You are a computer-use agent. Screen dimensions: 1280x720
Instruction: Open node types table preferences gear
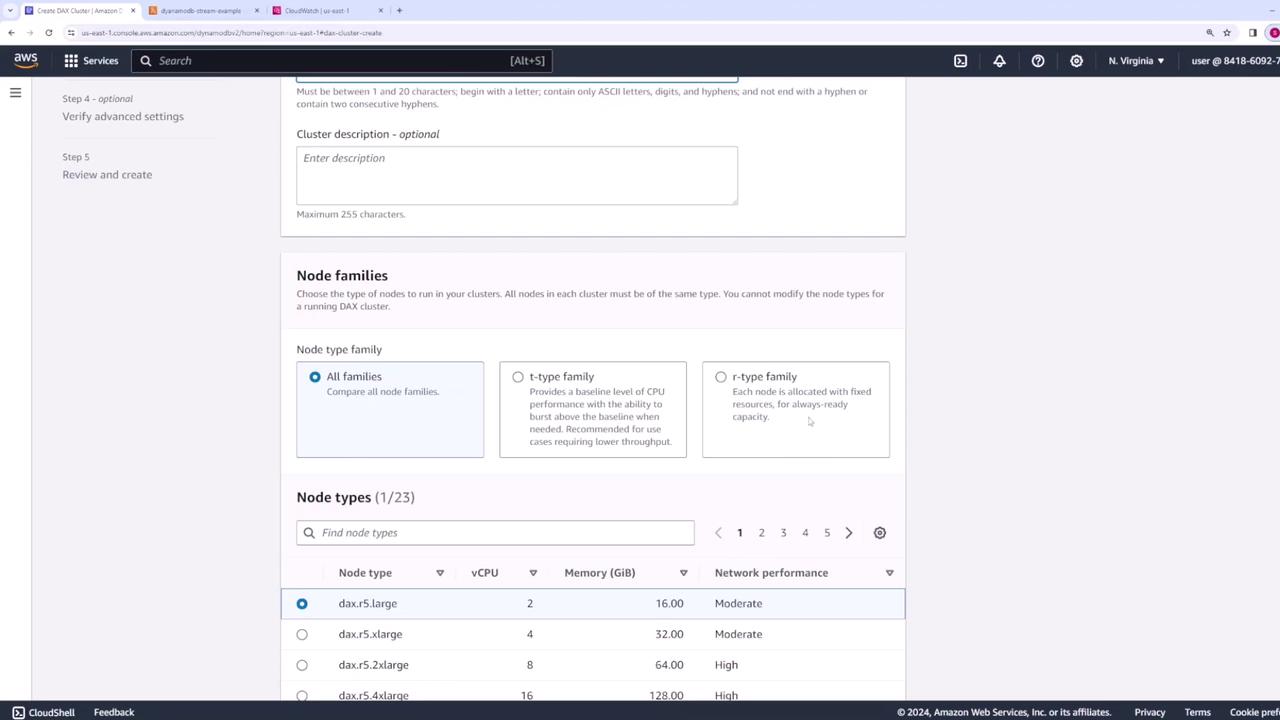pyautogui.click(x=880, y=533)
